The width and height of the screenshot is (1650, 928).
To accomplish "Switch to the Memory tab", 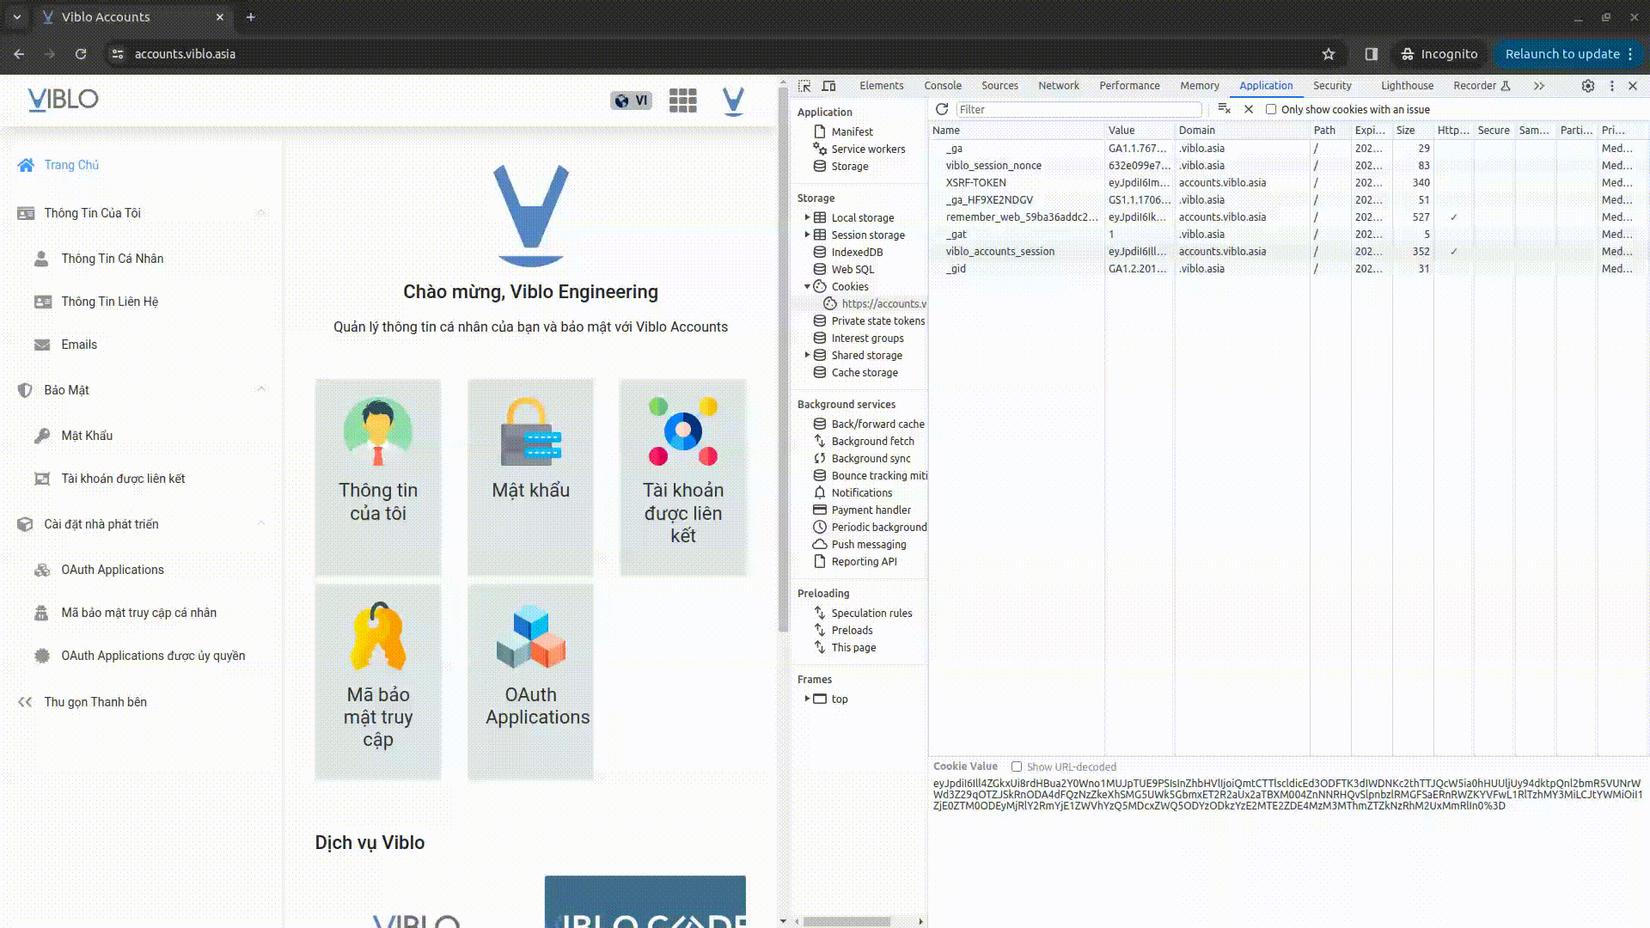I will click(x=1200, y=86).
